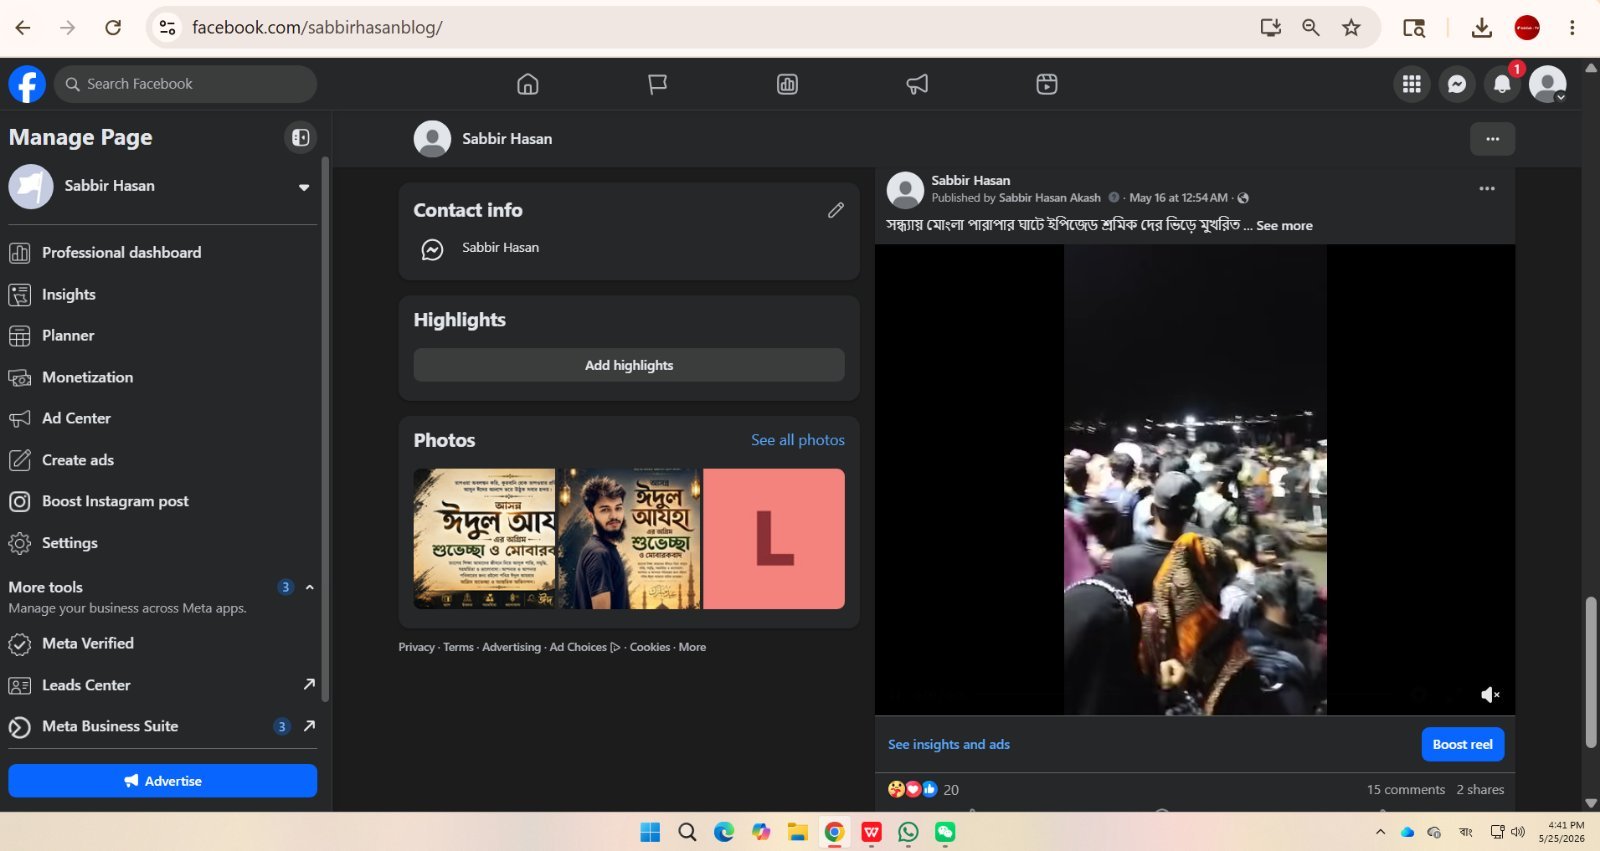The width and height of the screenshot is (1600, 851).
Task: Open See insights and ads link
Action: click(x=949, y=745)
